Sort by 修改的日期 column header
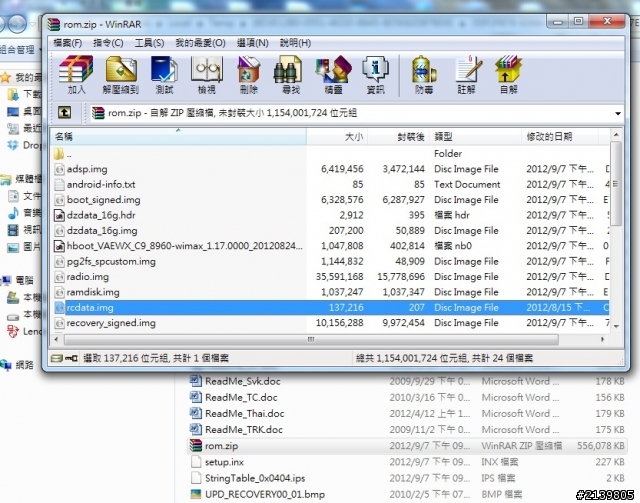This screenshot has height=503, width=640. click(x=560, y=136)
